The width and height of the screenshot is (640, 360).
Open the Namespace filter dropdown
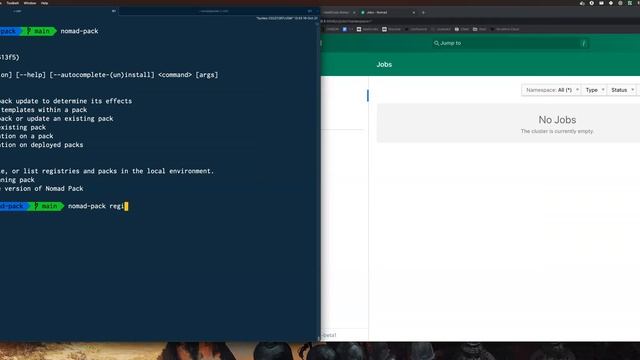551,90
